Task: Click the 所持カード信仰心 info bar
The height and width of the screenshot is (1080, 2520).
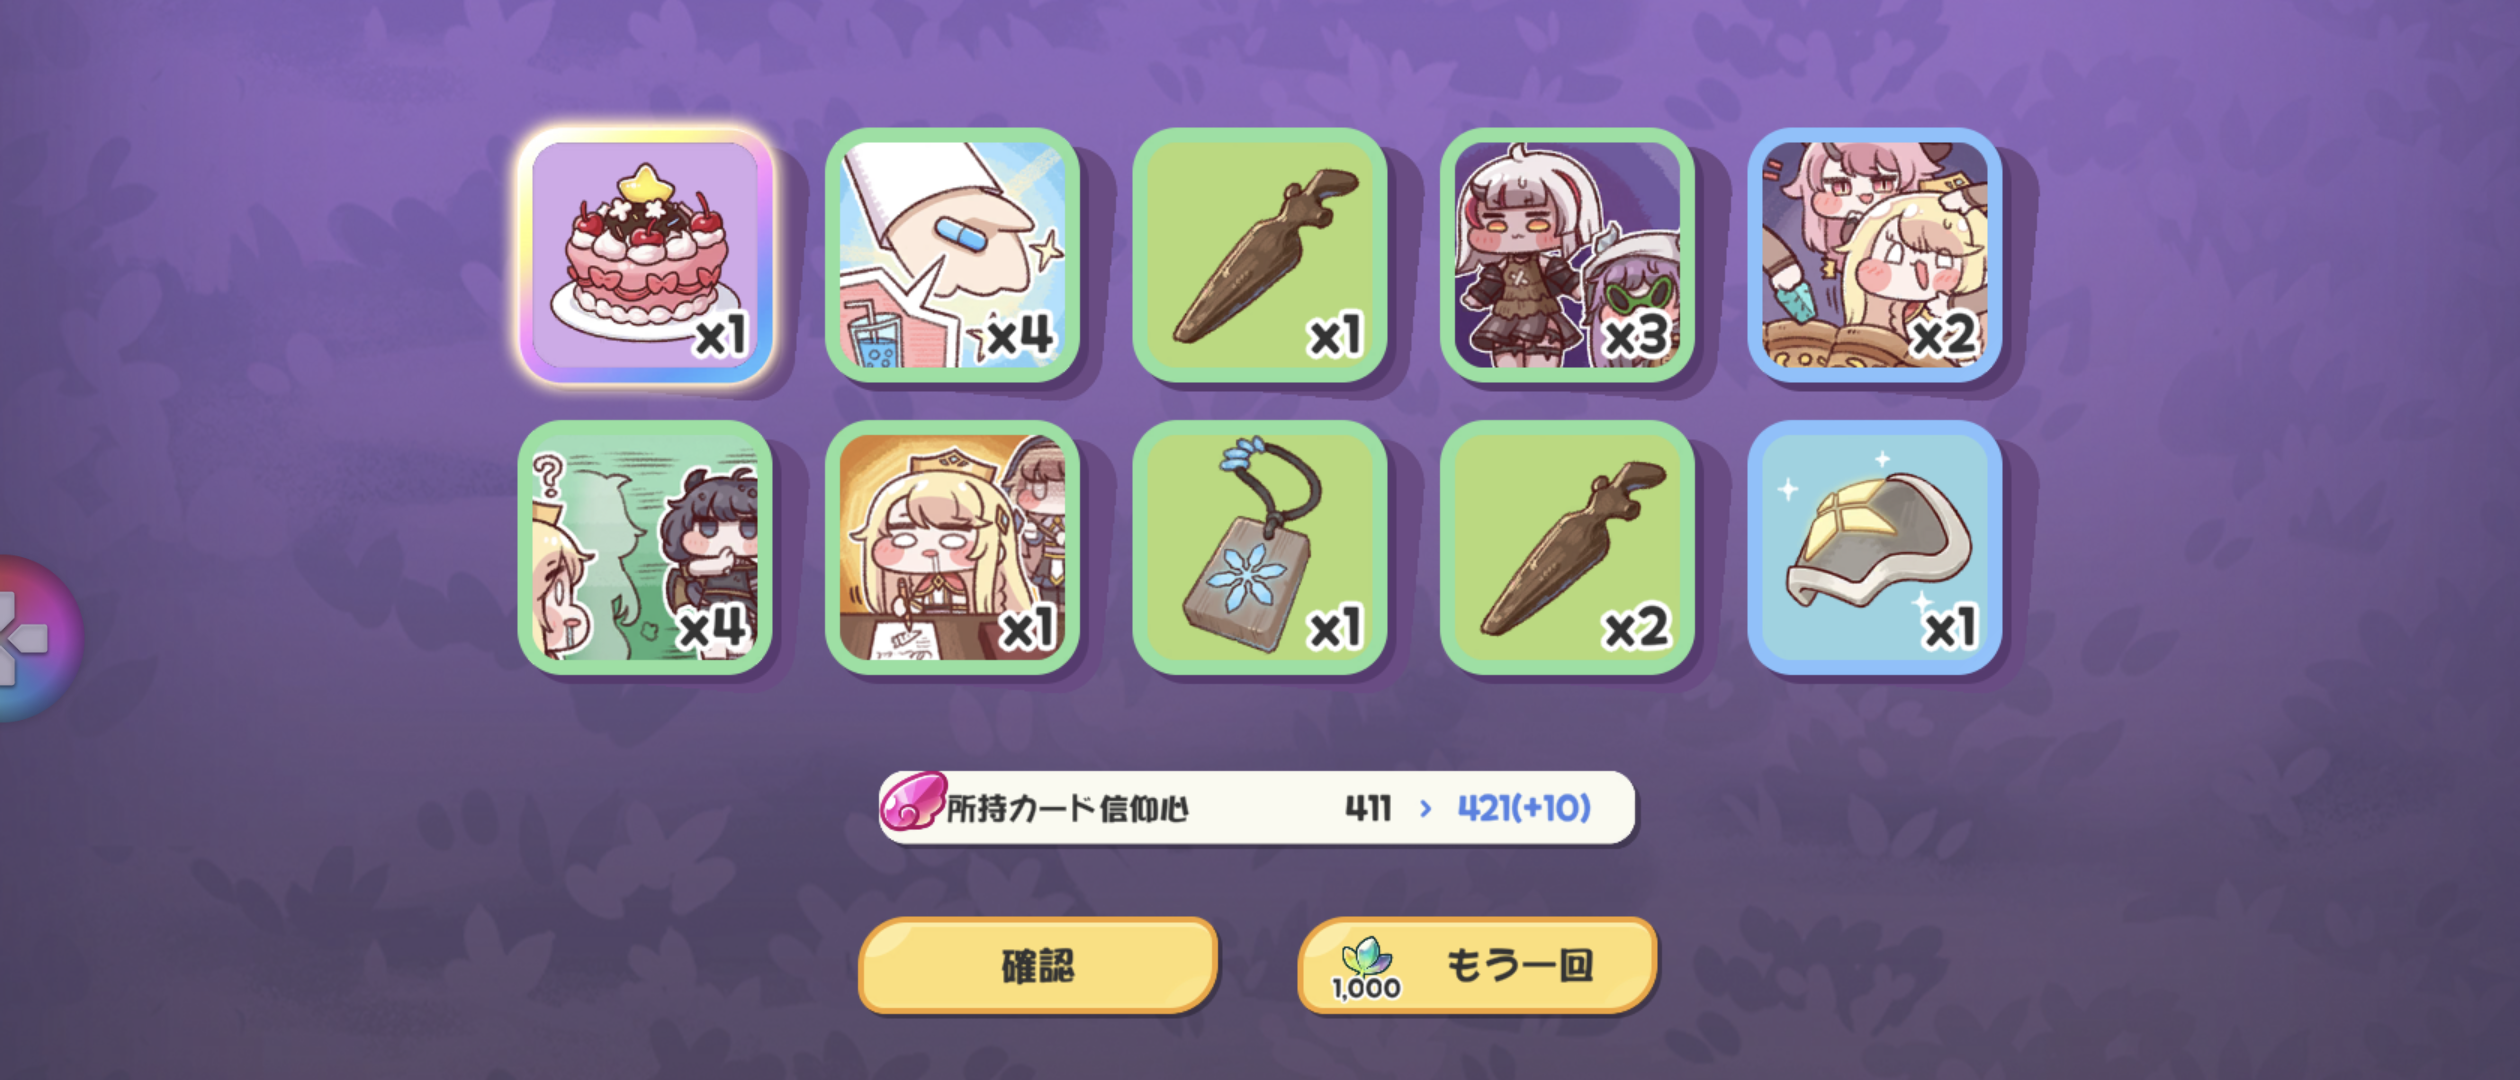Action: coord(1257,808)
